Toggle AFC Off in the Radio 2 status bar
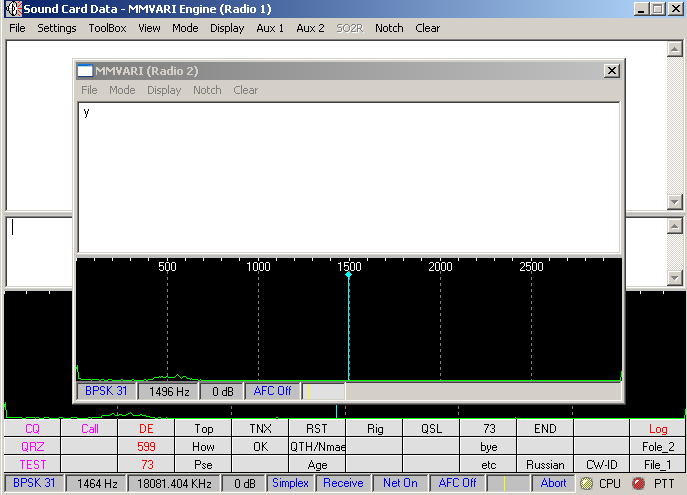687x495 pixels. (x=272, y=391)
